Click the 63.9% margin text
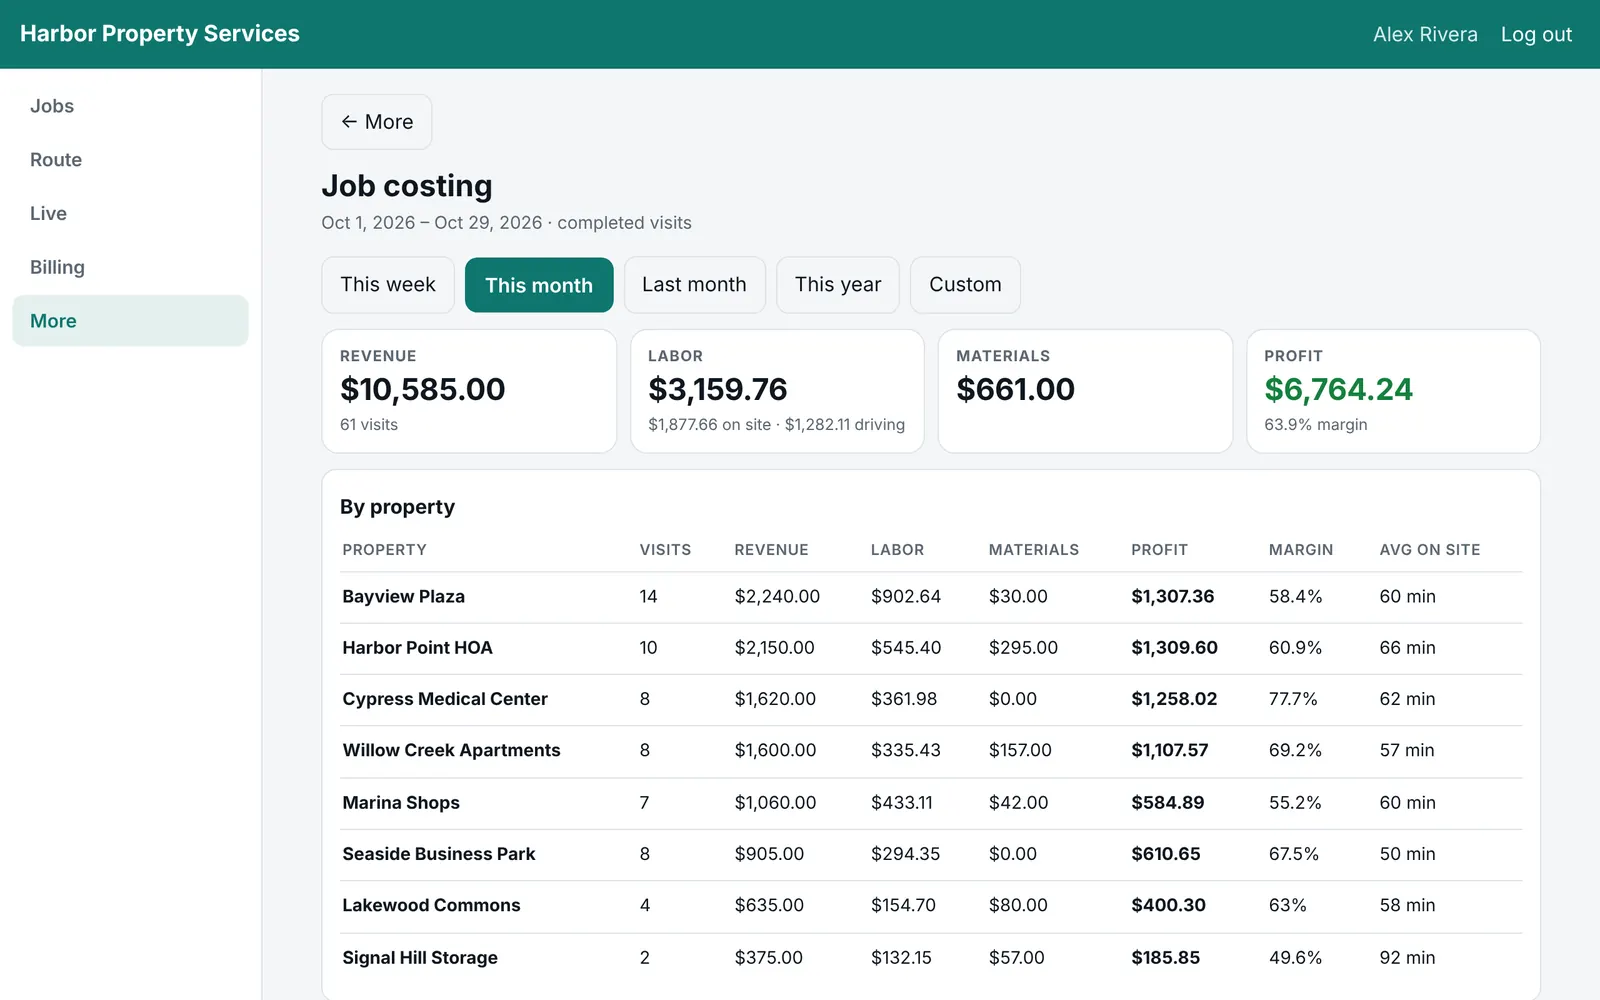 1315,425
